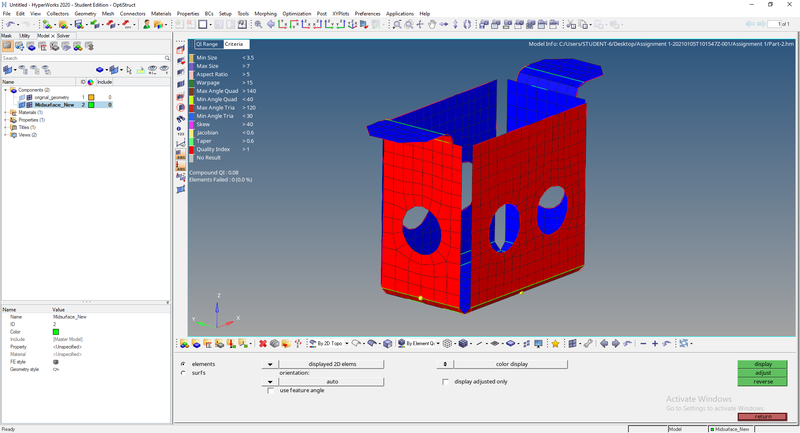Click the red return button
The image size is (800, 433).
pyautogui.click(x=763, y=416)
